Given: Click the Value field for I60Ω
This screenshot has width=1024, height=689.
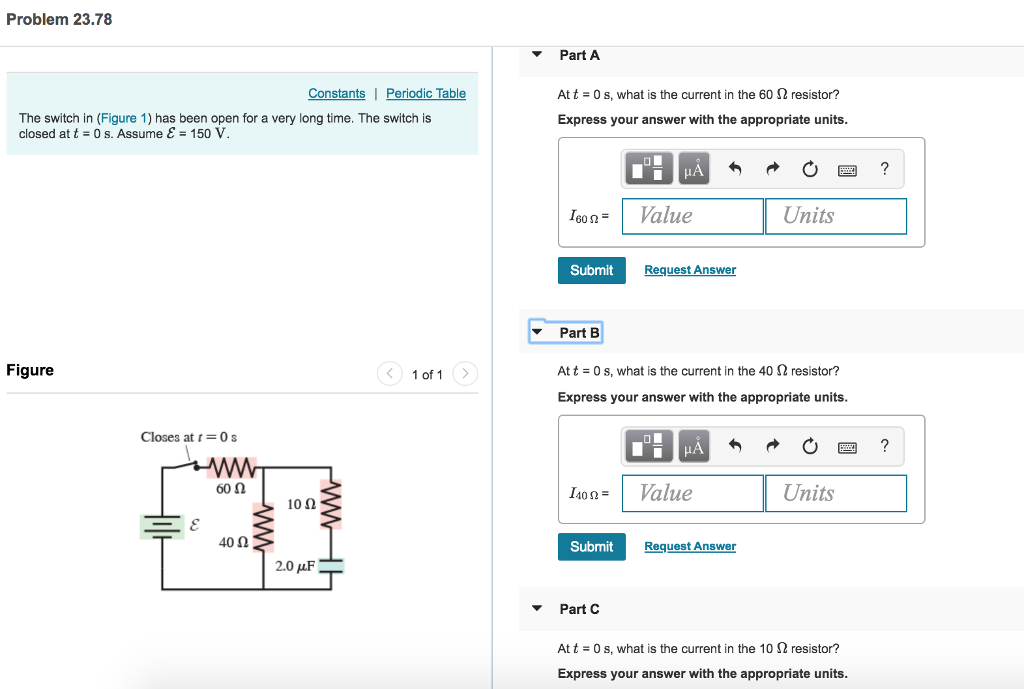Looking at the screenshot, I should (x=692, y=216).
